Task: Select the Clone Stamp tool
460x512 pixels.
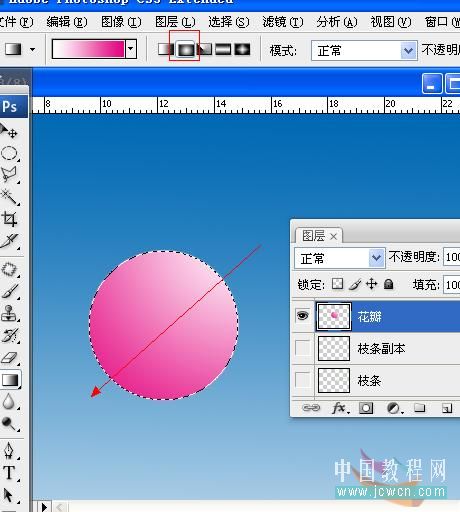Action: click(x=9, y=313)
